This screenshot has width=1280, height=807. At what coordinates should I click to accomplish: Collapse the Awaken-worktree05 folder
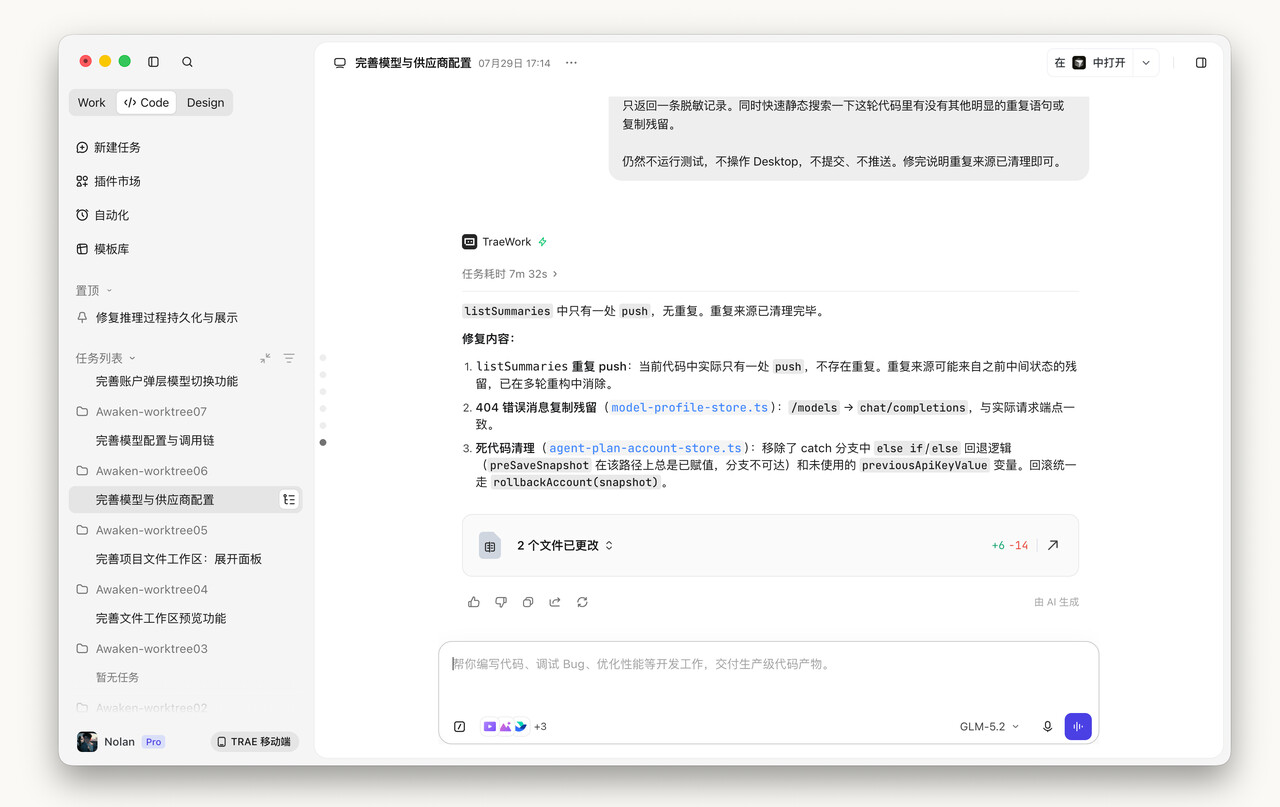[141, 530]
